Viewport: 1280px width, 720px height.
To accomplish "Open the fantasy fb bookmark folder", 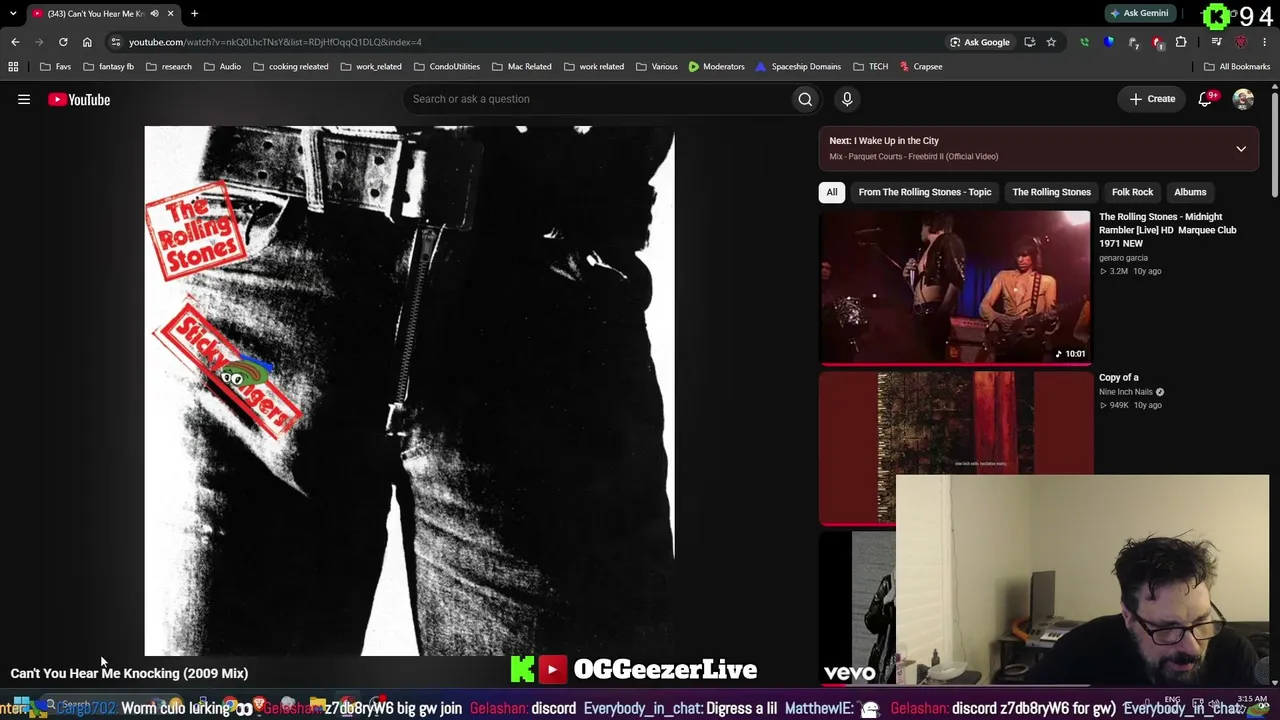I will point(108,67).
